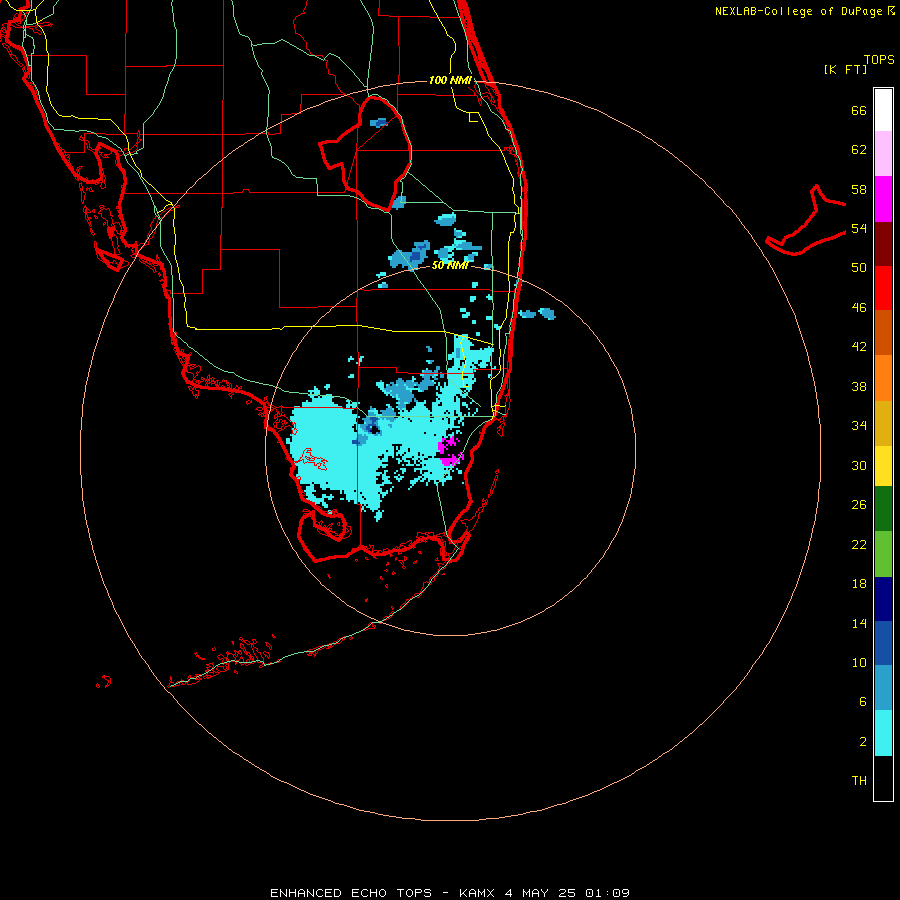Select the magenta legend swatch
Screen dimensions: 900x900
(x=883, y=199)
